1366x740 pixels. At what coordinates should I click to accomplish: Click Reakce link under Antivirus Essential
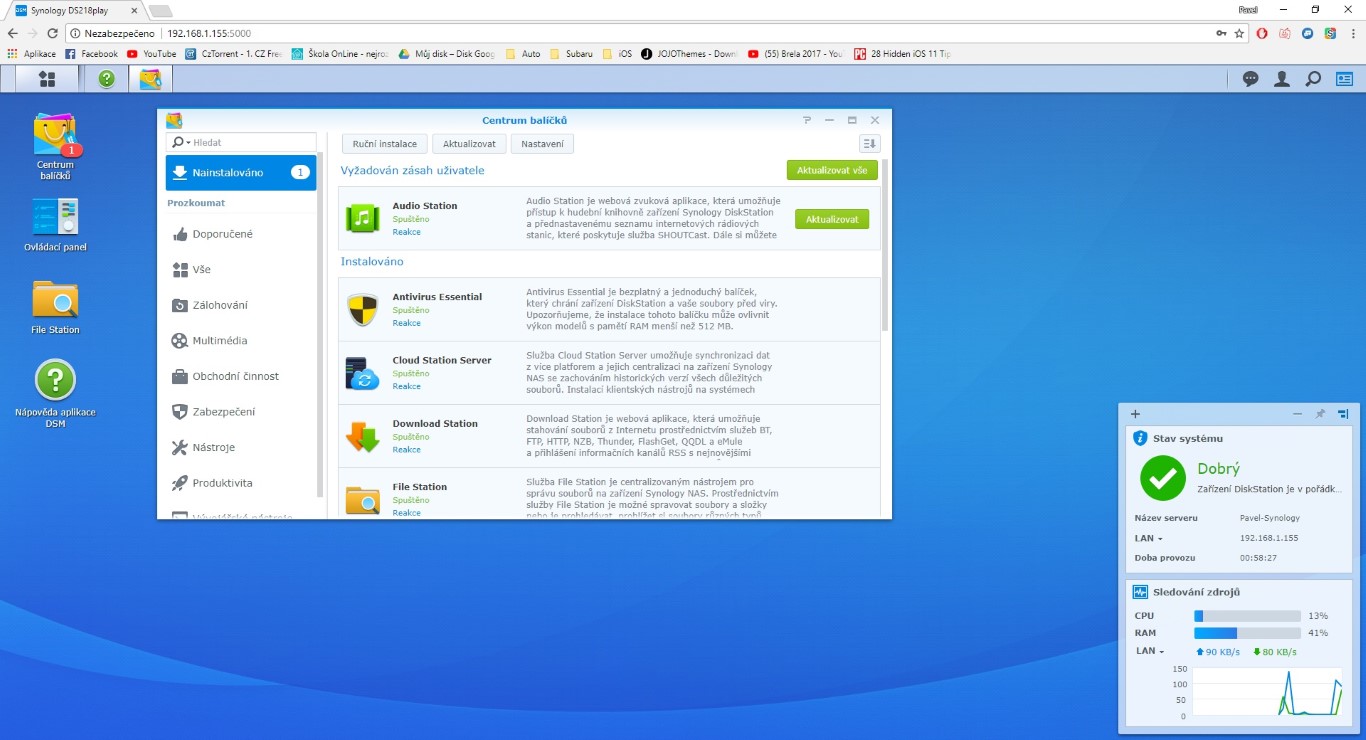coord(406,323)
